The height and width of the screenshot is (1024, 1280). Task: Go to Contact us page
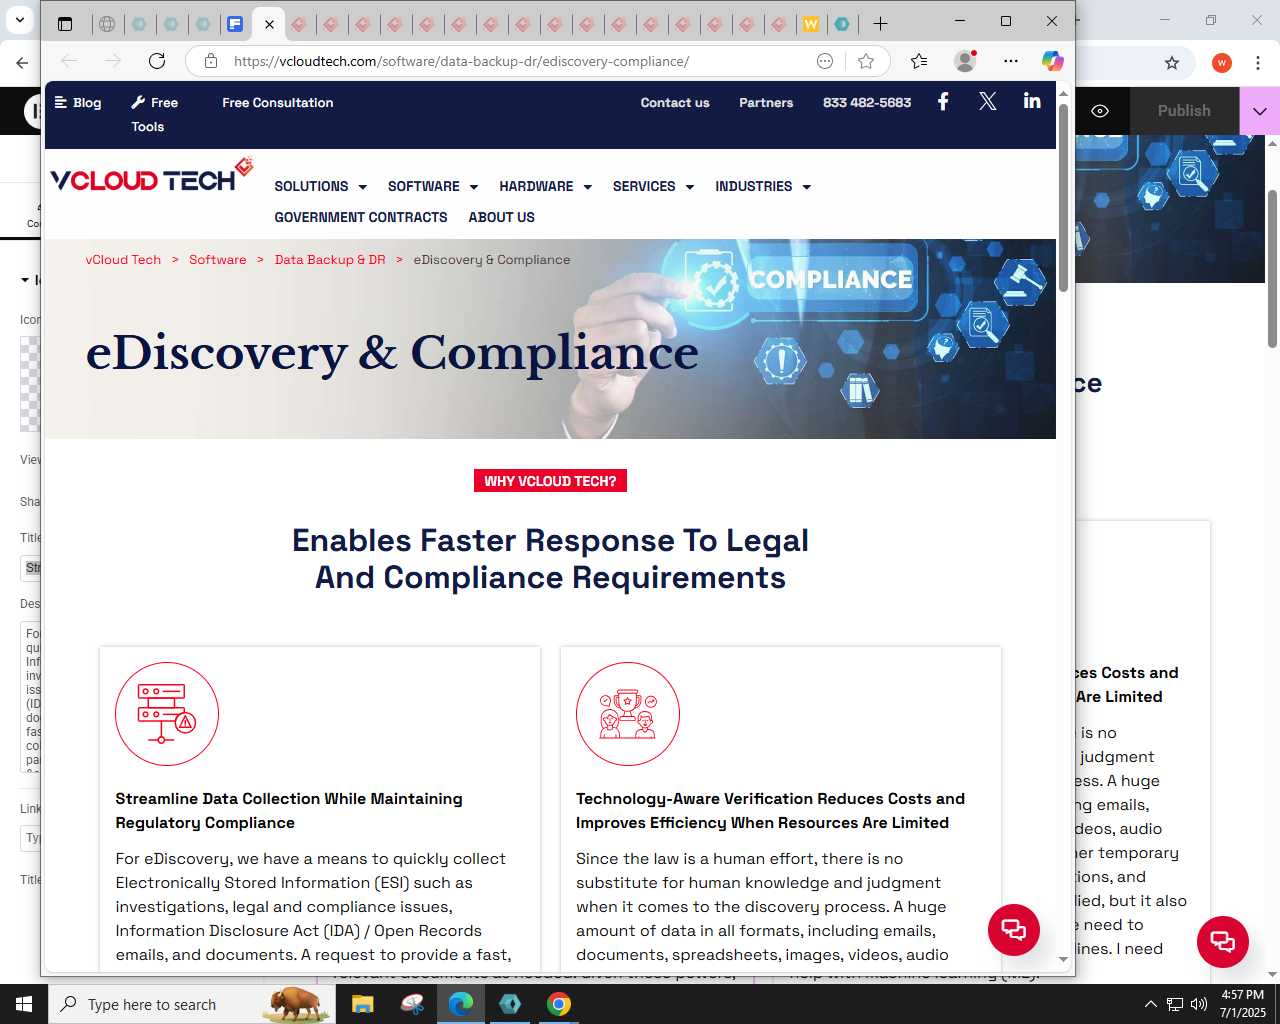coord(675,102)
